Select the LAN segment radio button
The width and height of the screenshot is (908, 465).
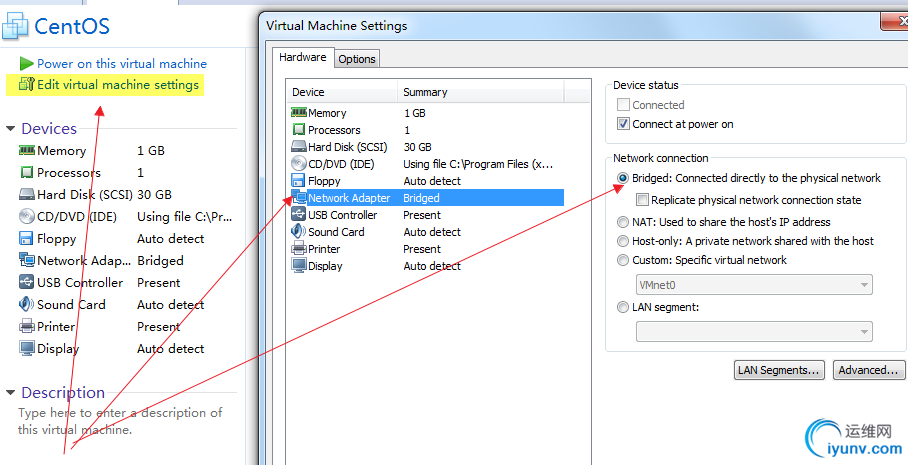click(x=623, y=307)
